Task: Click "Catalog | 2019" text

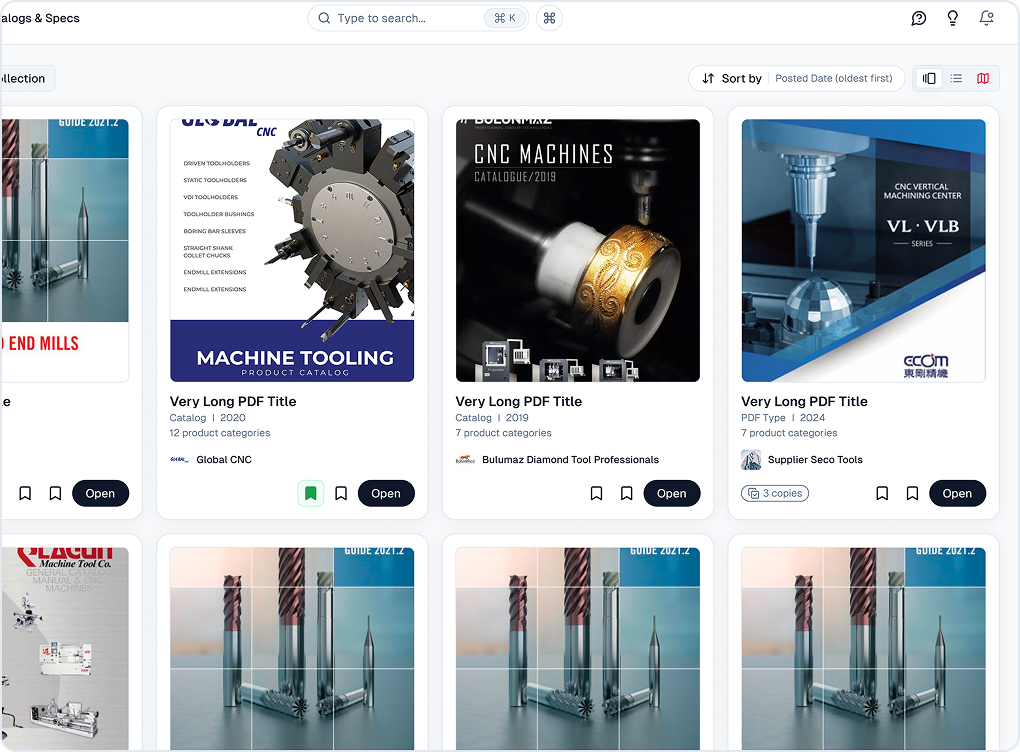Action: [x=492, y=418]
